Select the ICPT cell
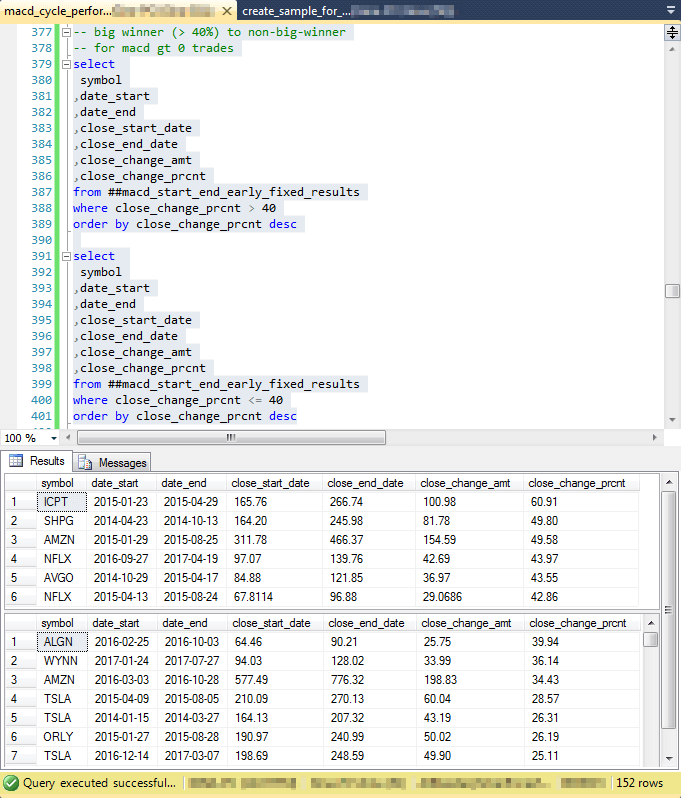Viewport: 681px width, 798px height. point(62,502)
